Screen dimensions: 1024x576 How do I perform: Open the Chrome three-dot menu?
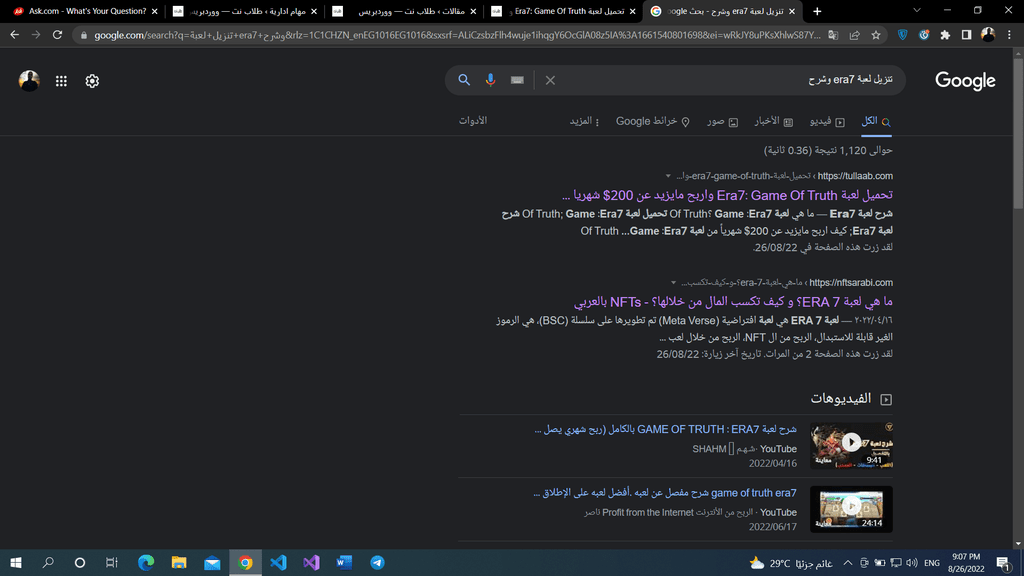tap(1009, 35)
